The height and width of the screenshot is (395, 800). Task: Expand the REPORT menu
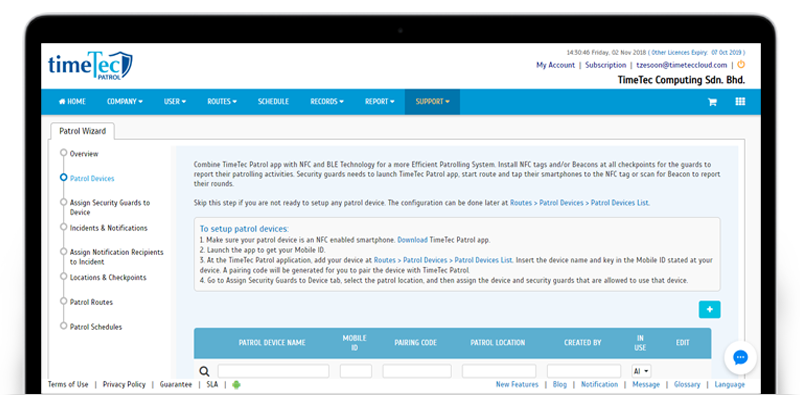pyautogui.click(x=380, y=102)
